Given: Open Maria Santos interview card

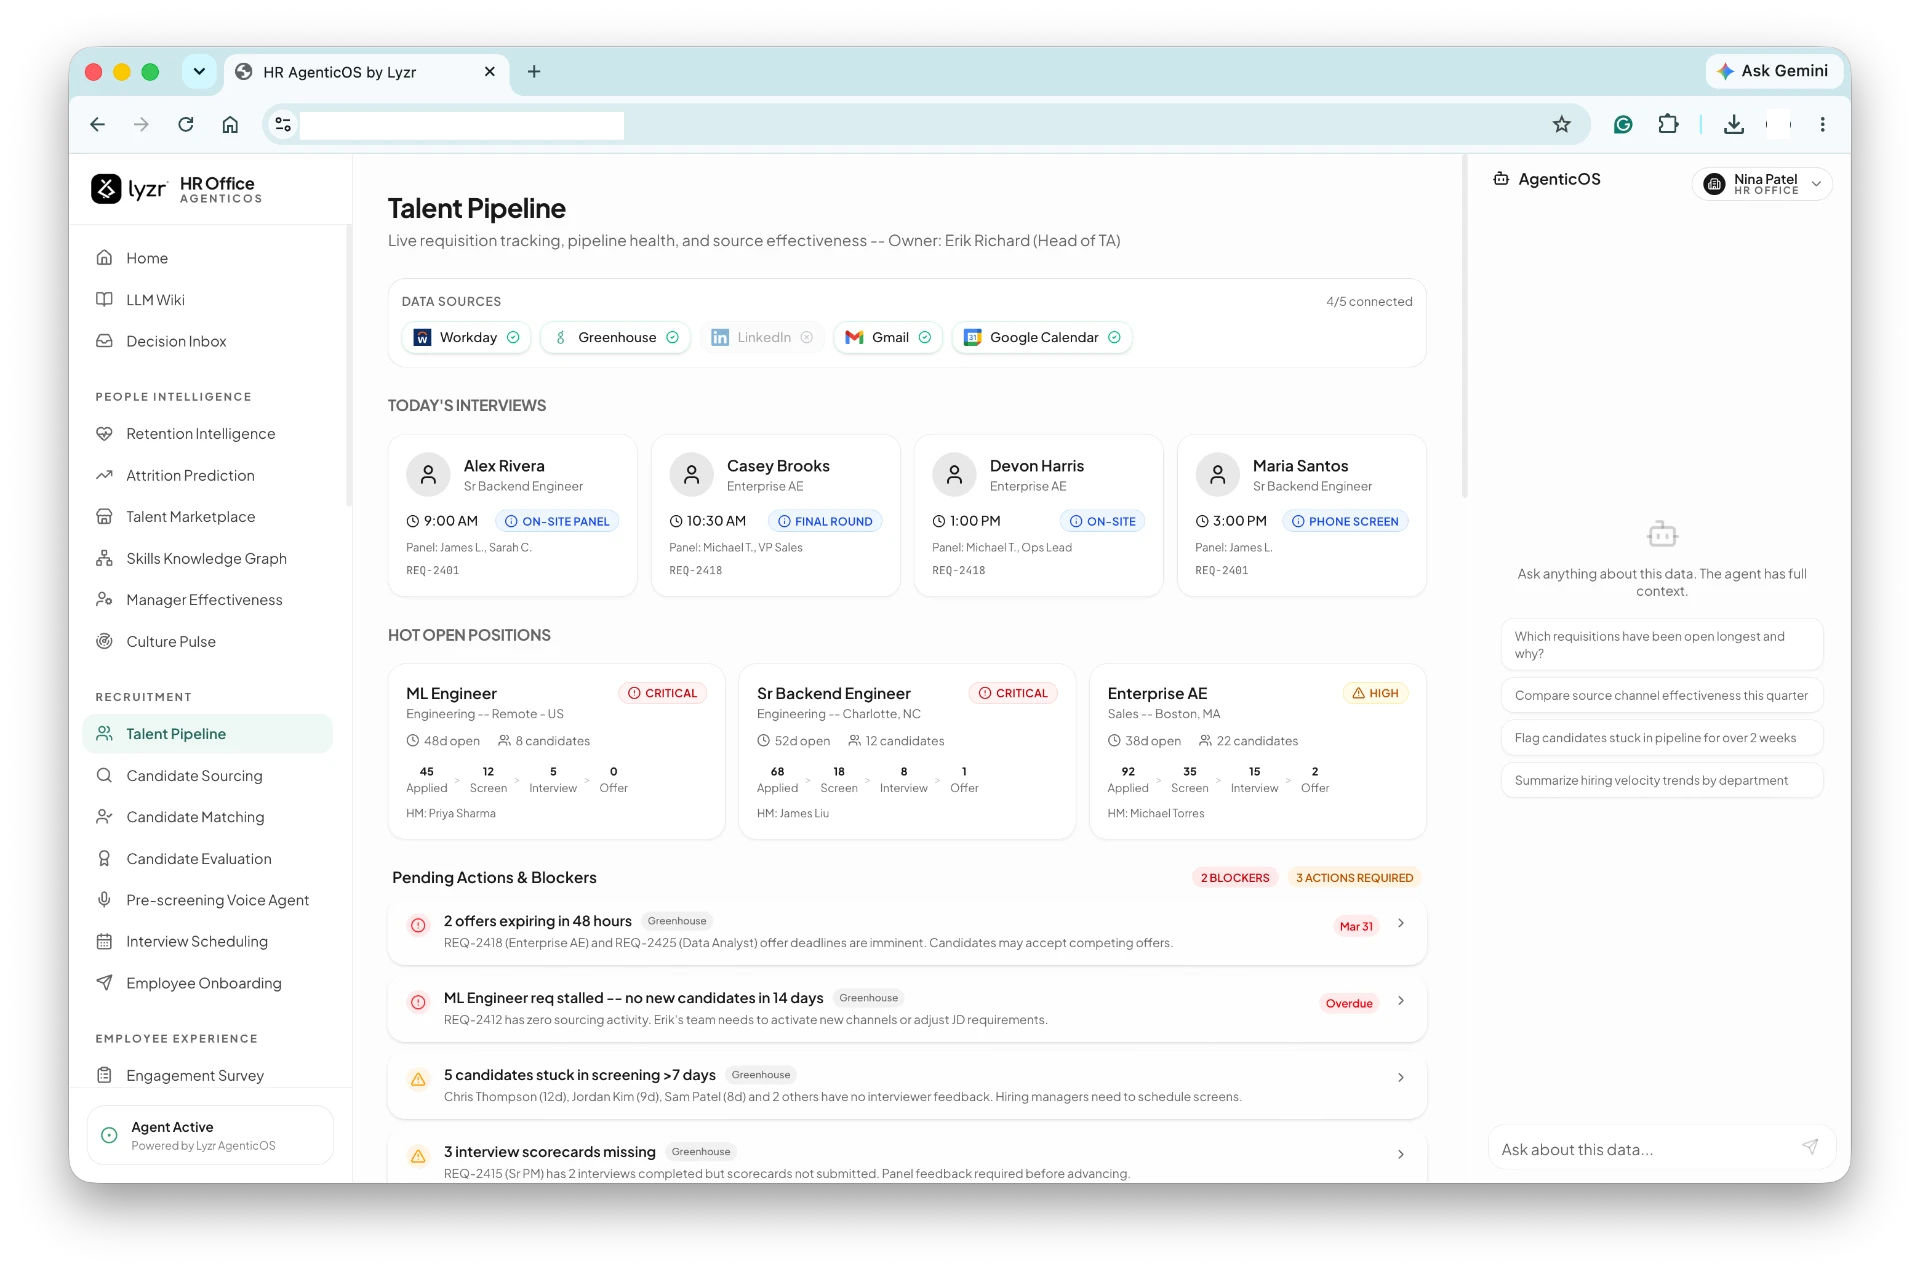Looking at the screenshot, I should (x=1301, y=516).
